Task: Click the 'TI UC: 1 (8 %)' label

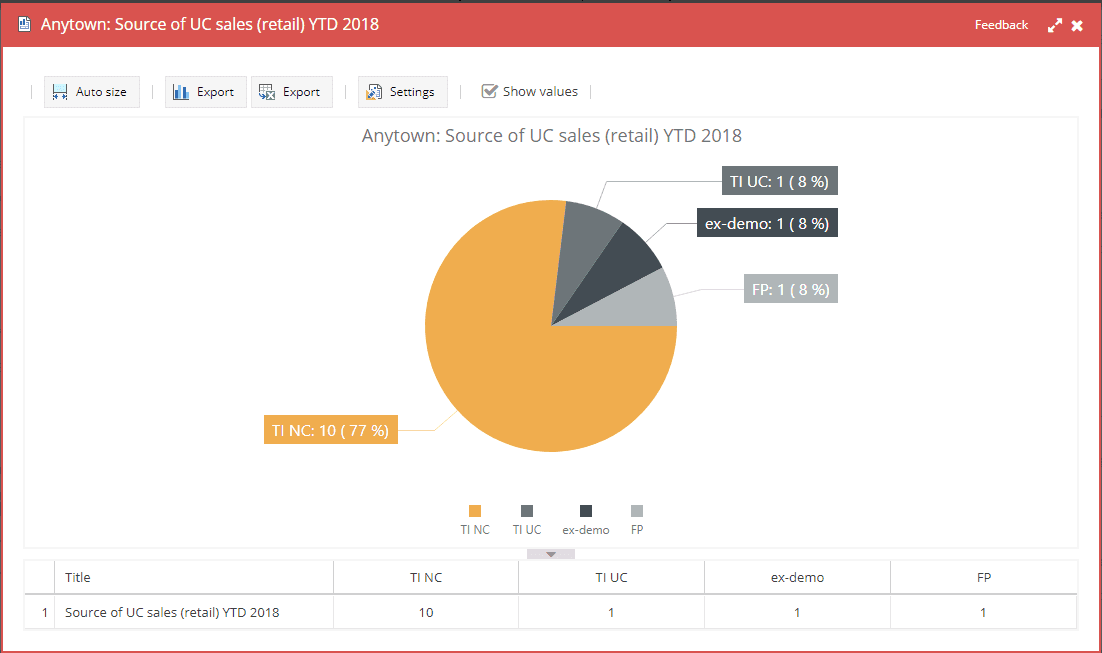Action: (779, 182)
